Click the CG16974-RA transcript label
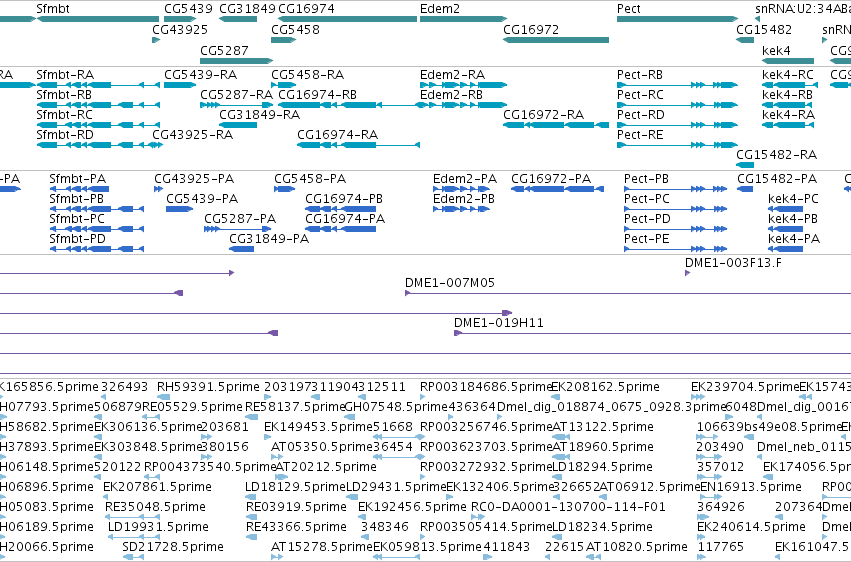The height and width of the screenshot is (562, 851). coord(338,135)
